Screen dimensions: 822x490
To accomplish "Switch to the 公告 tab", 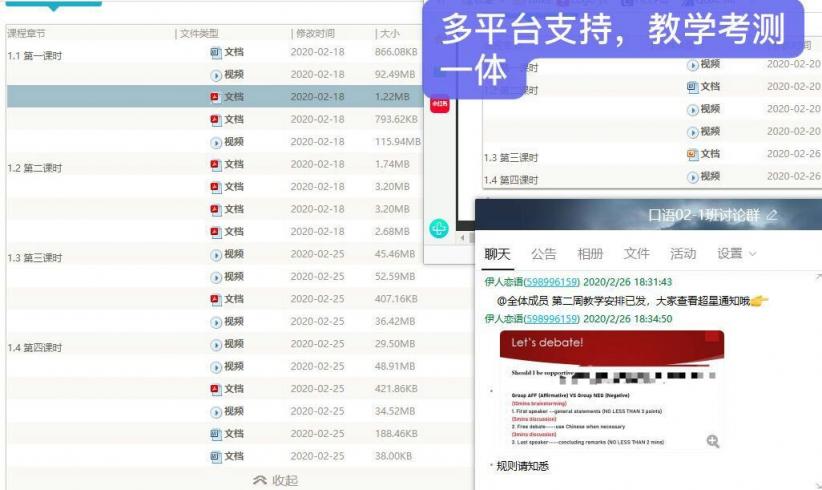I will pos(544,254).
